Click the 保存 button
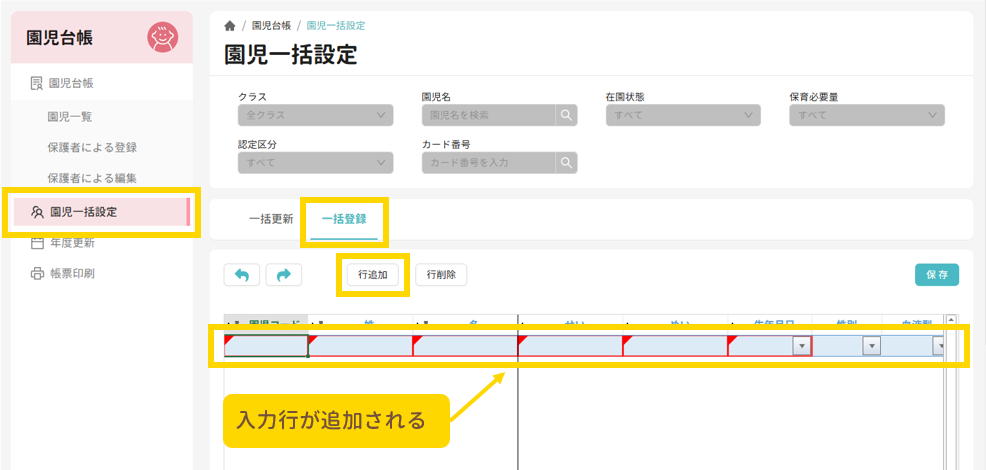This screenshot has width=986, height=470. pos(937,274)
